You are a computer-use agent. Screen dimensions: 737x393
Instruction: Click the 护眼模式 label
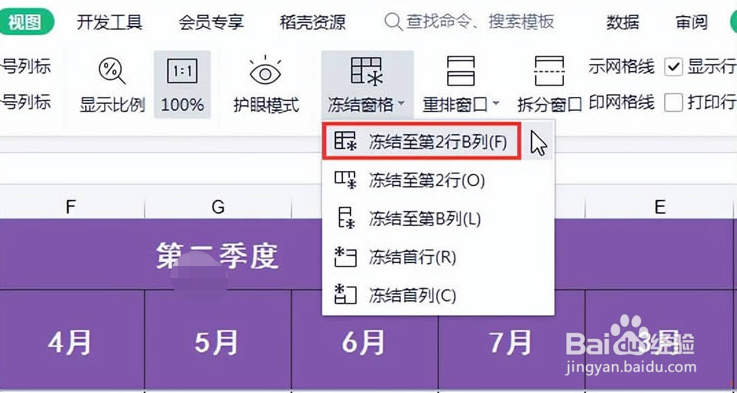pos(266,105)
